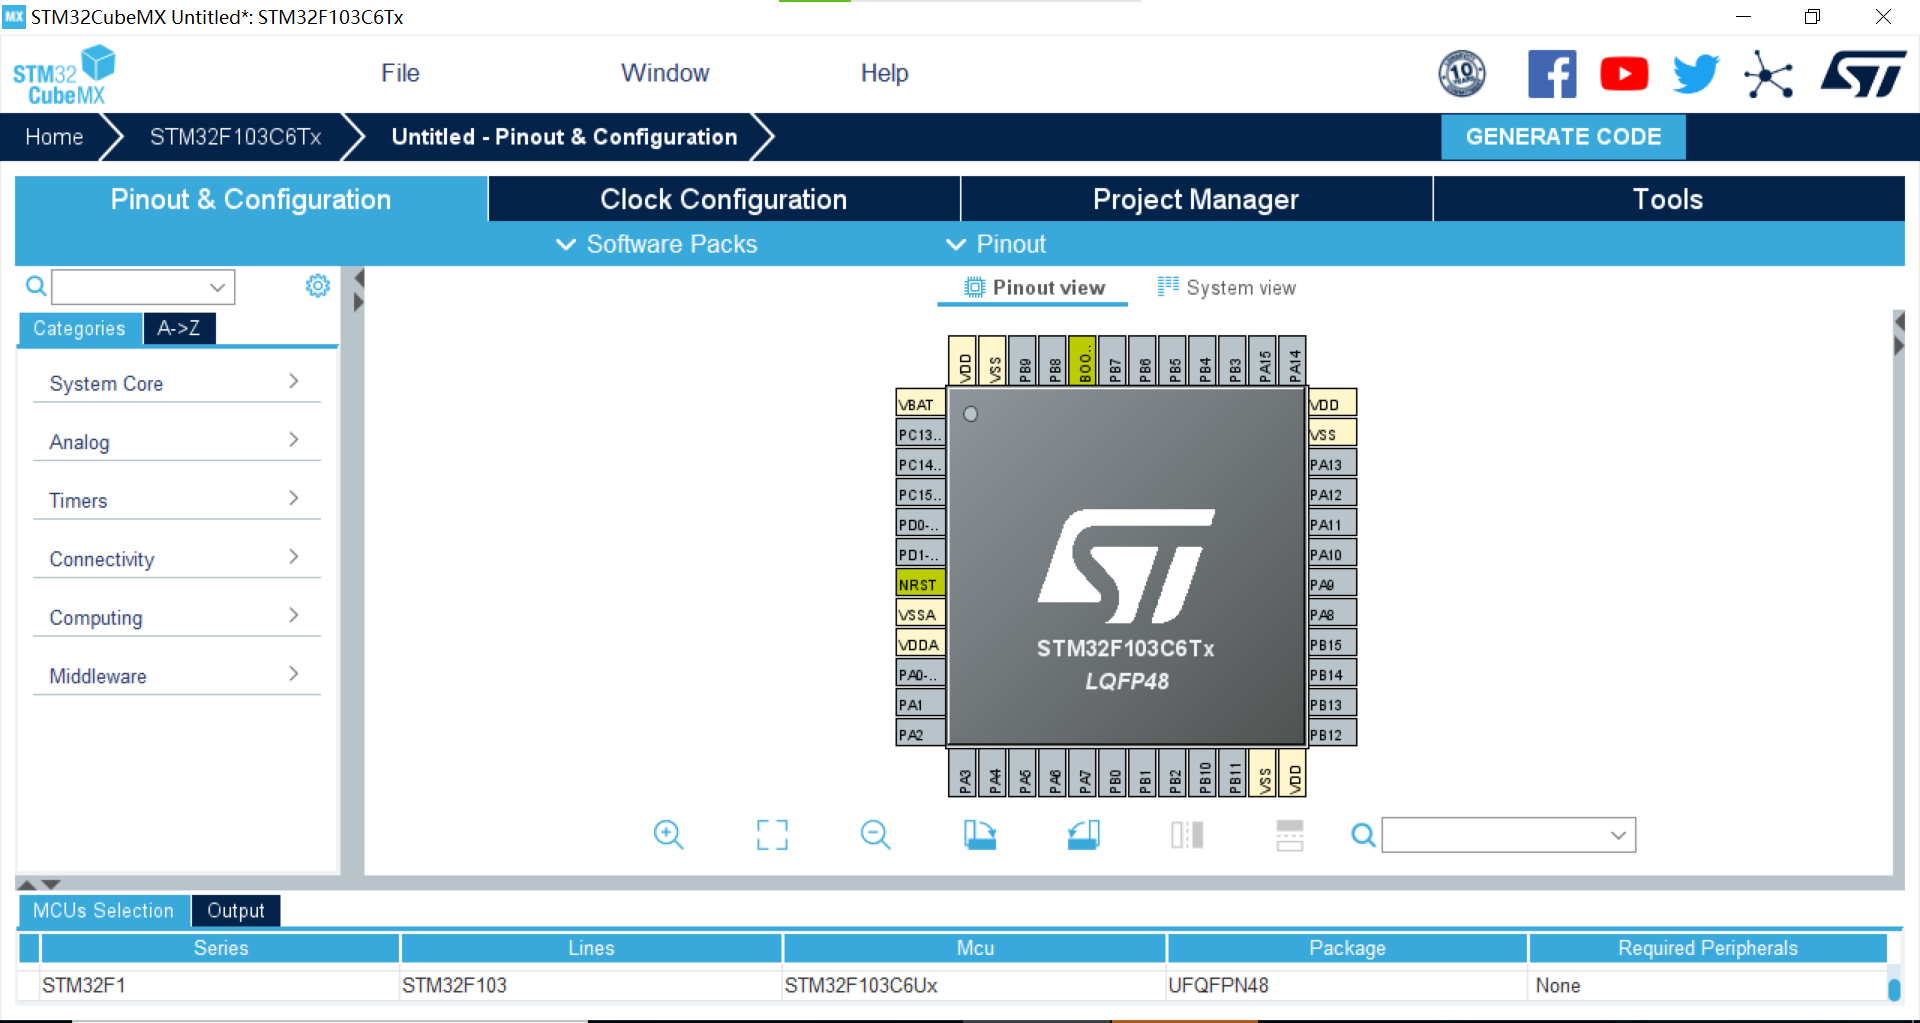Click the UFQFPN48 package cell
Viewport: 1920px width, 1023px height.
click(x=1346, y=985)
